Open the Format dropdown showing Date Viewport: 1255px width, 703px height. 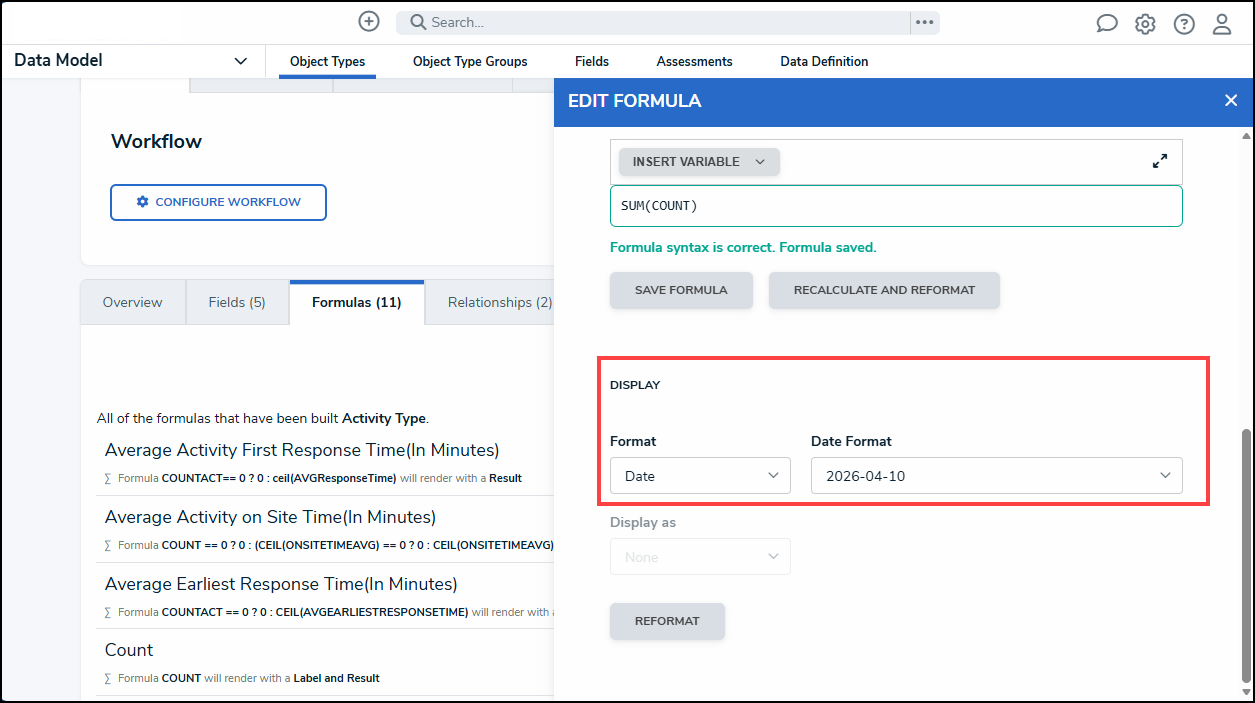coord(700,476)
